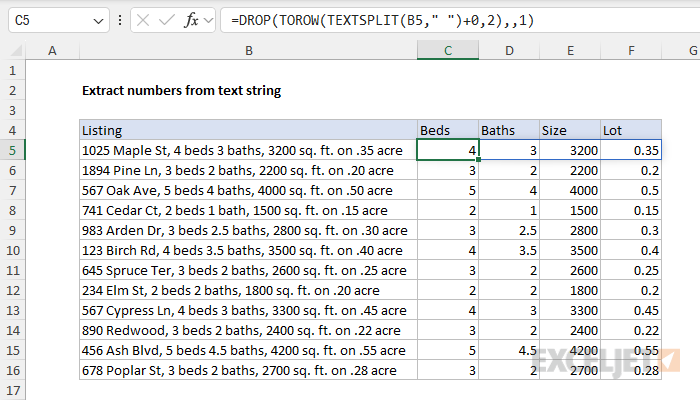
Task: Click Size cell with value 4000
Action: pos(570,191)
